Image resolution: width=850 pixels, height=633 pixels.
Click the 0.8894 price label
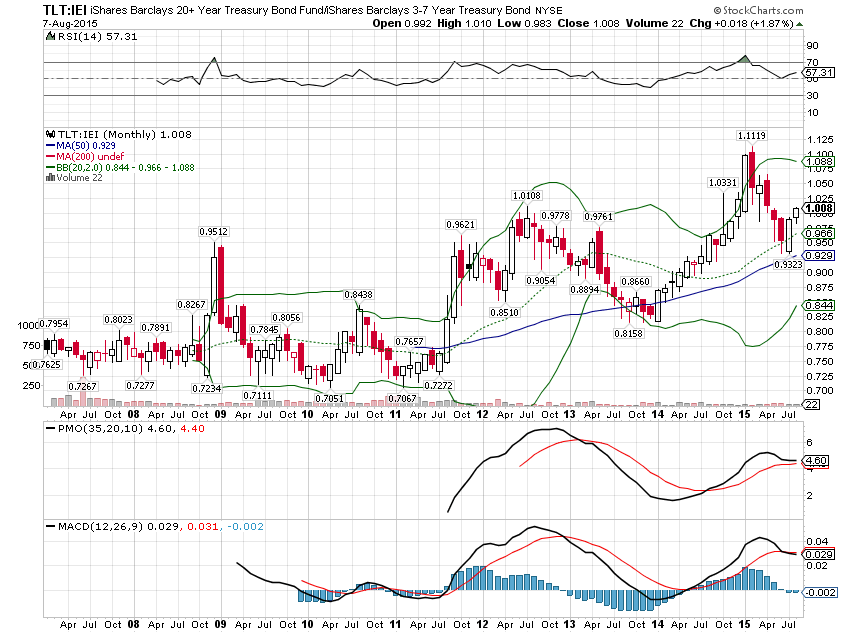click(x=584, y=290)
